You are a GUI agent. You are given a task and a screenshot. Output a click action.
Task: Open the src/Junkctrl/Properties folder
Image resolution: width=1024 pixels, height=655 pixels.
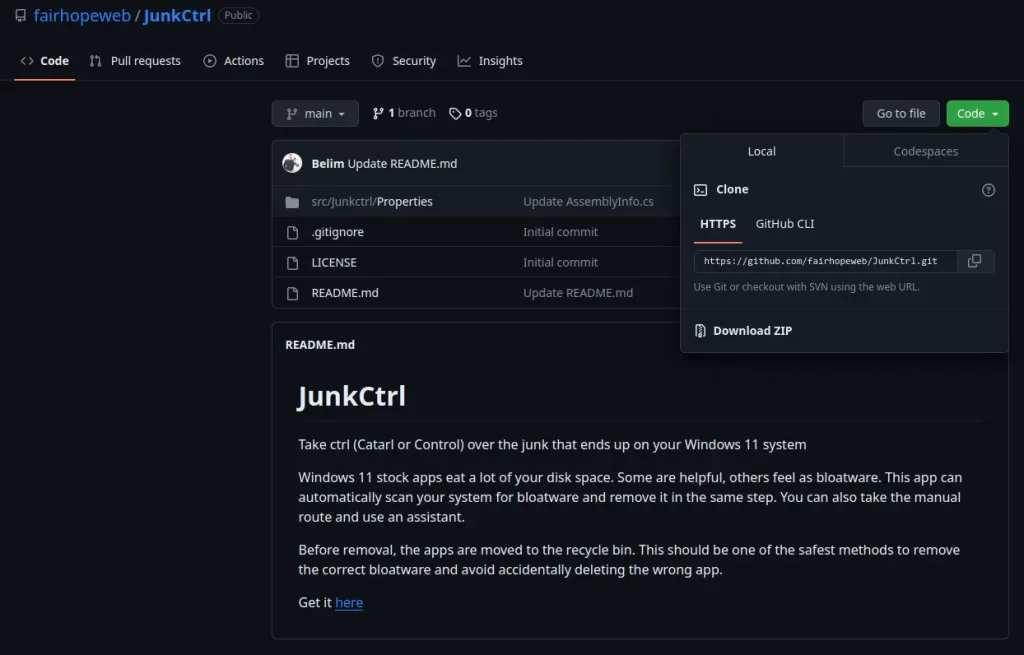[x=372, y=202]
